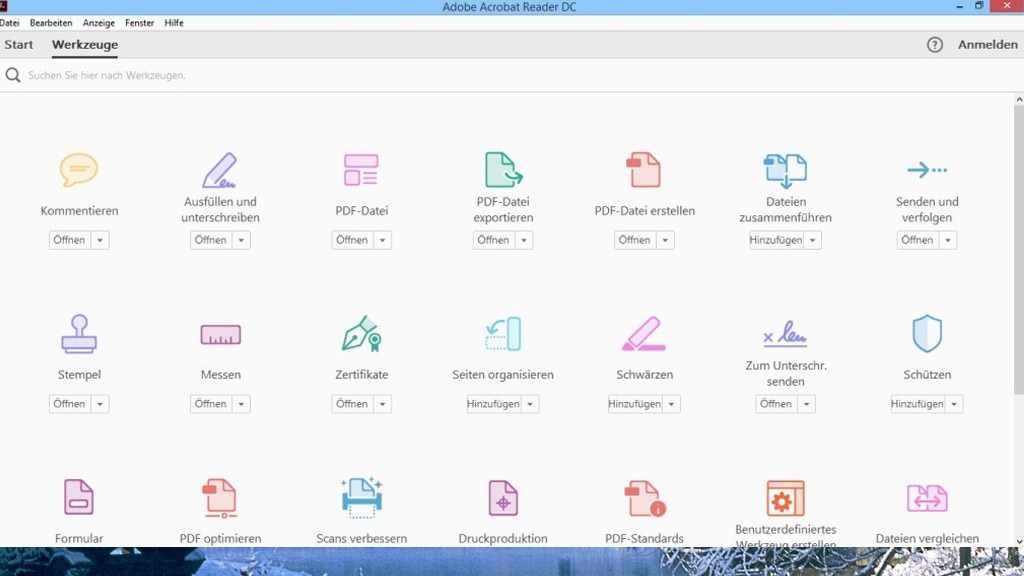Image resolution: width=1024 pixels, height=576 pixels.
Task: Switch to the Start tab
Action: [19, 44]
